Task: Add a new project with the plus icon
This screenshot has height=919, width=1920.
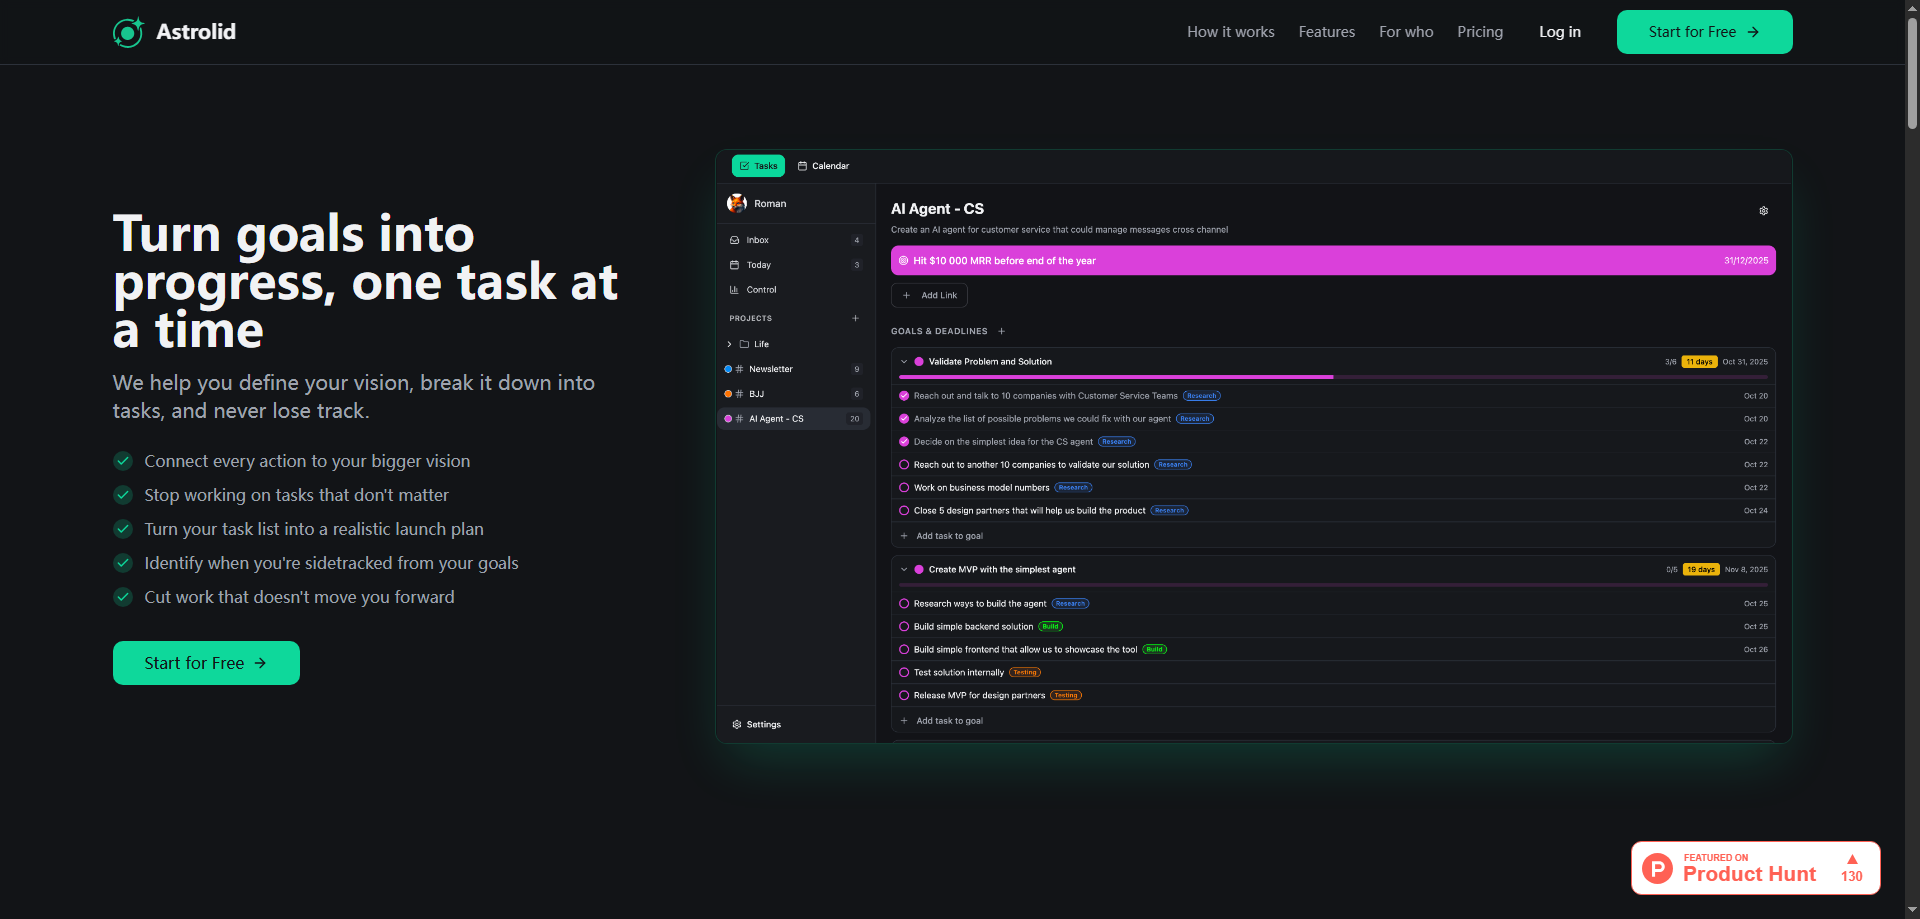Action: (856, 318)
